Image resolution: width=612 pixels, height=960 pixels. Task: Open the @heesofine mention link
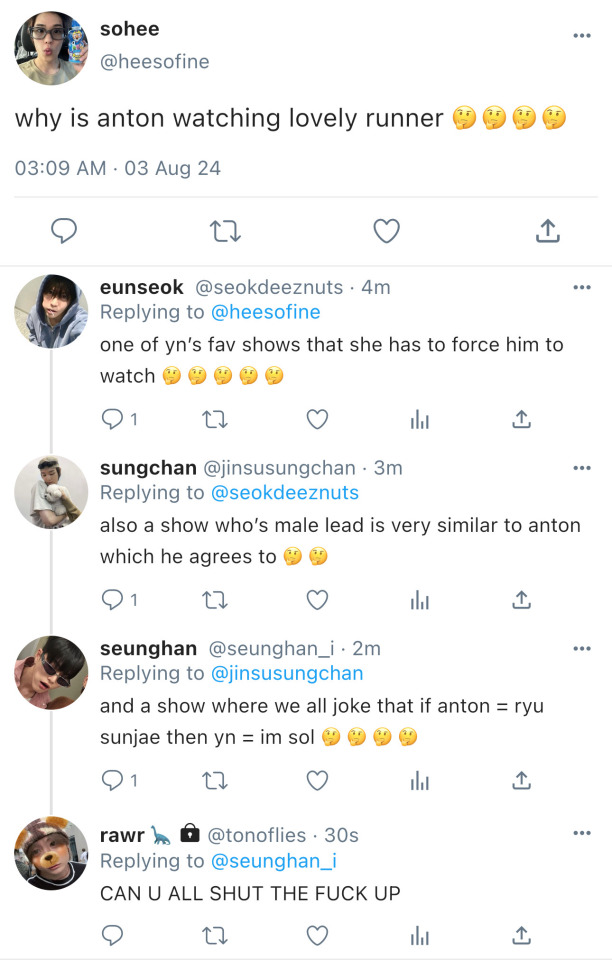266,312
